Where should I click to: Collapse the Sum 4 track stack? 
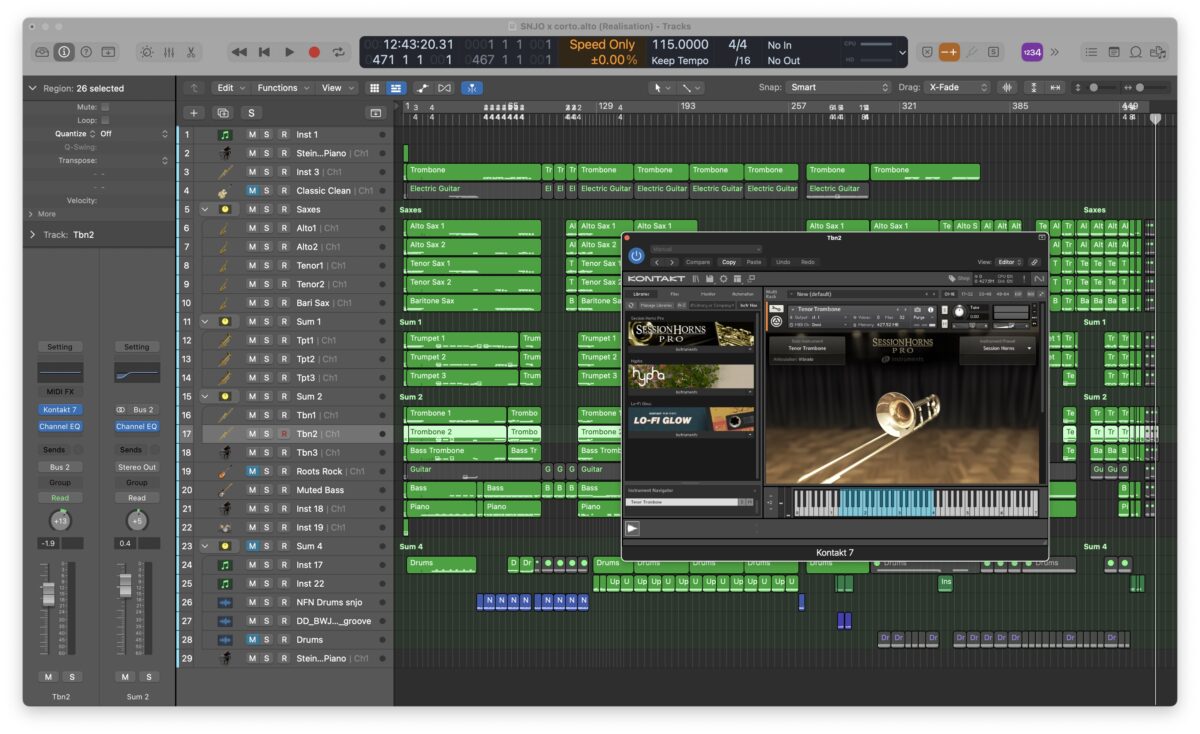click(205, 547)
